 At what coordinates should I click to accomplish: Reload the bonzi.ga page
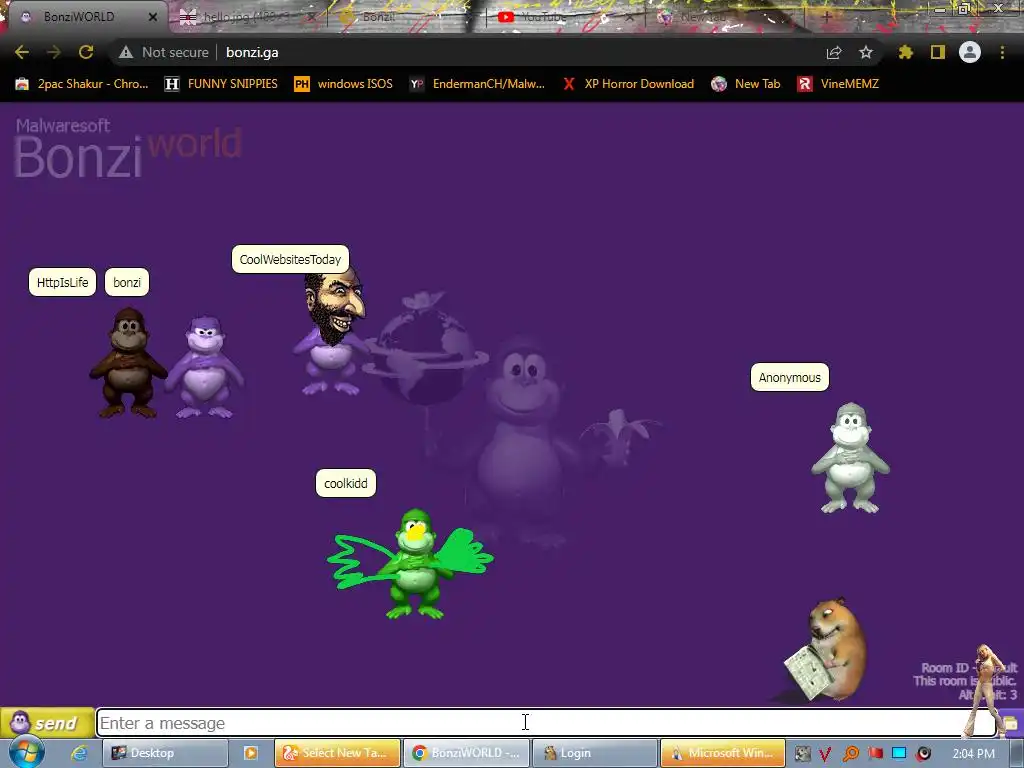[x=86, y=52]
